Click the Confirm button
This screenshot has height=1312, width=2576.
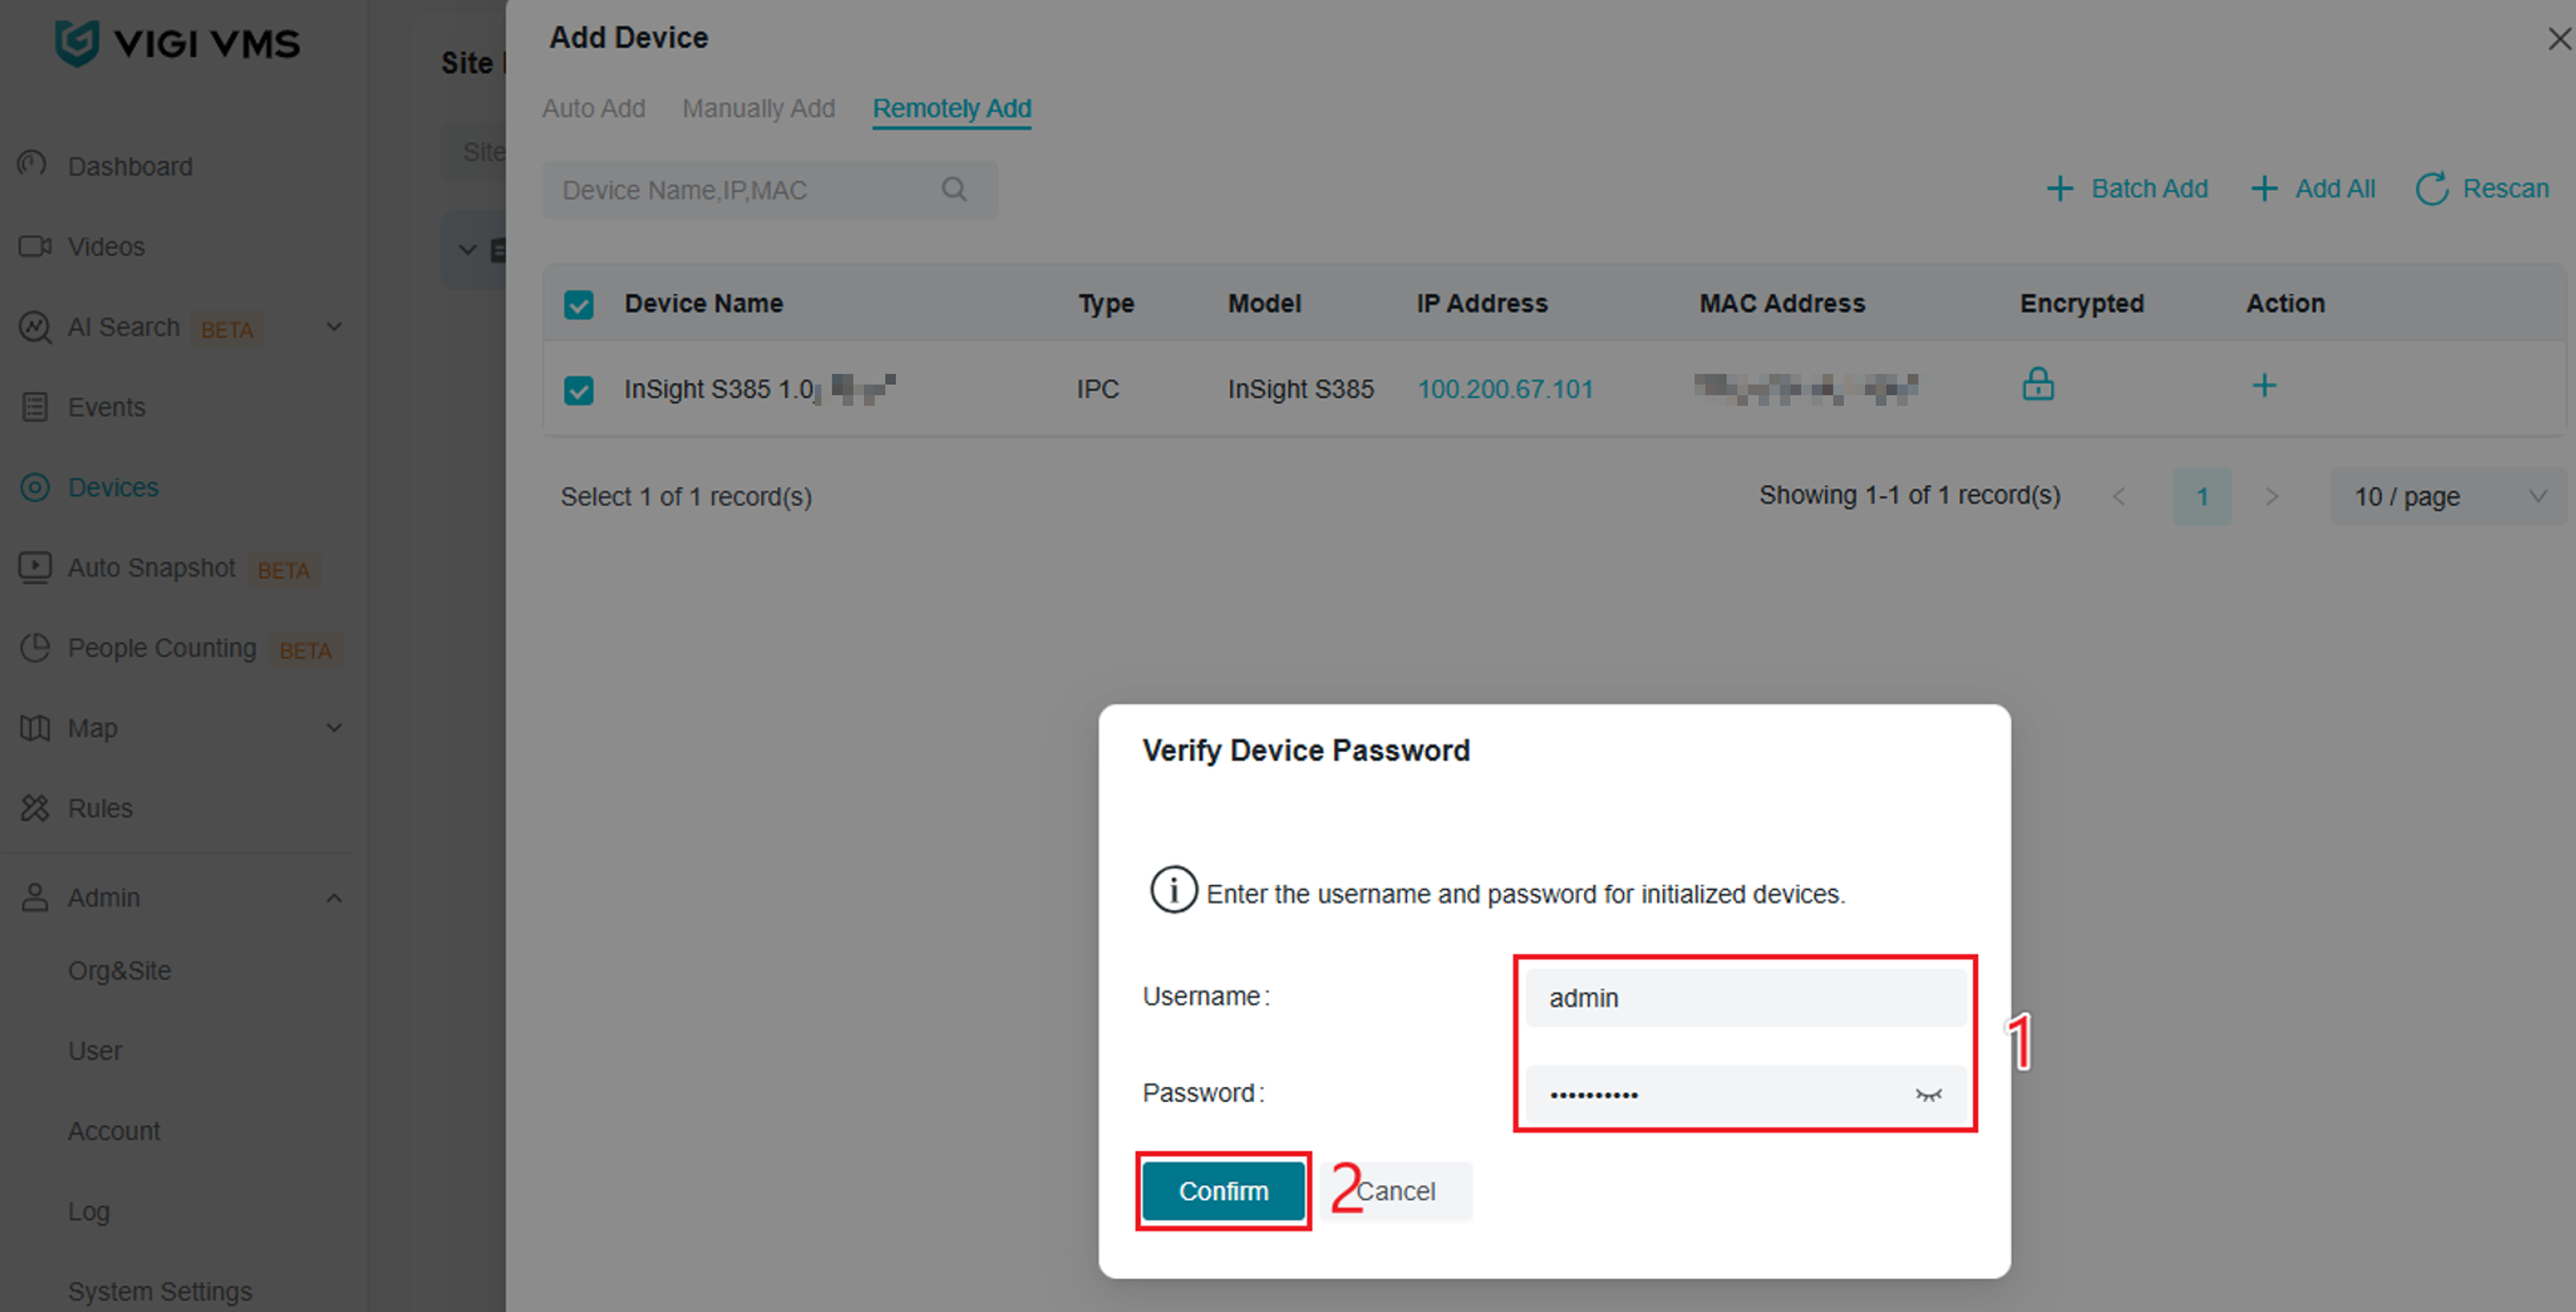[1223, 1190]
